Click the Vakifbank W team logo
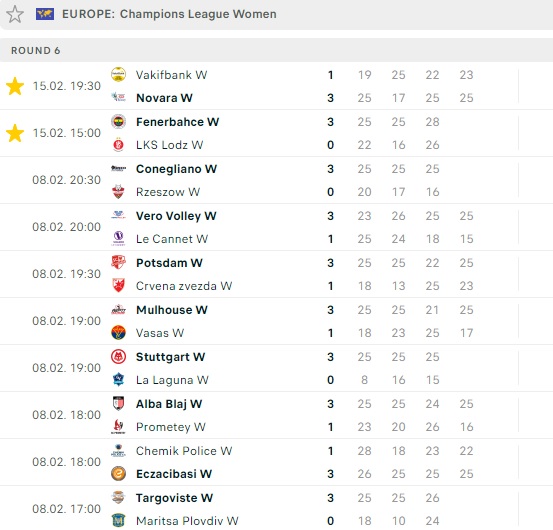 (118, 74)
